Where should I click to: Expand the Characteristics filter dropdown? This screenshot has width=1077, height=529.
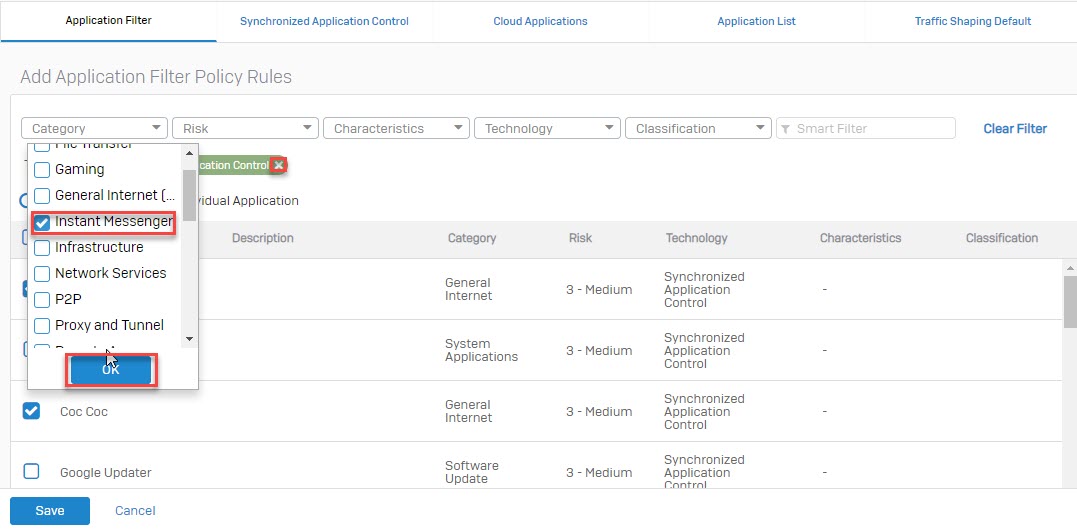coord(396,128)
